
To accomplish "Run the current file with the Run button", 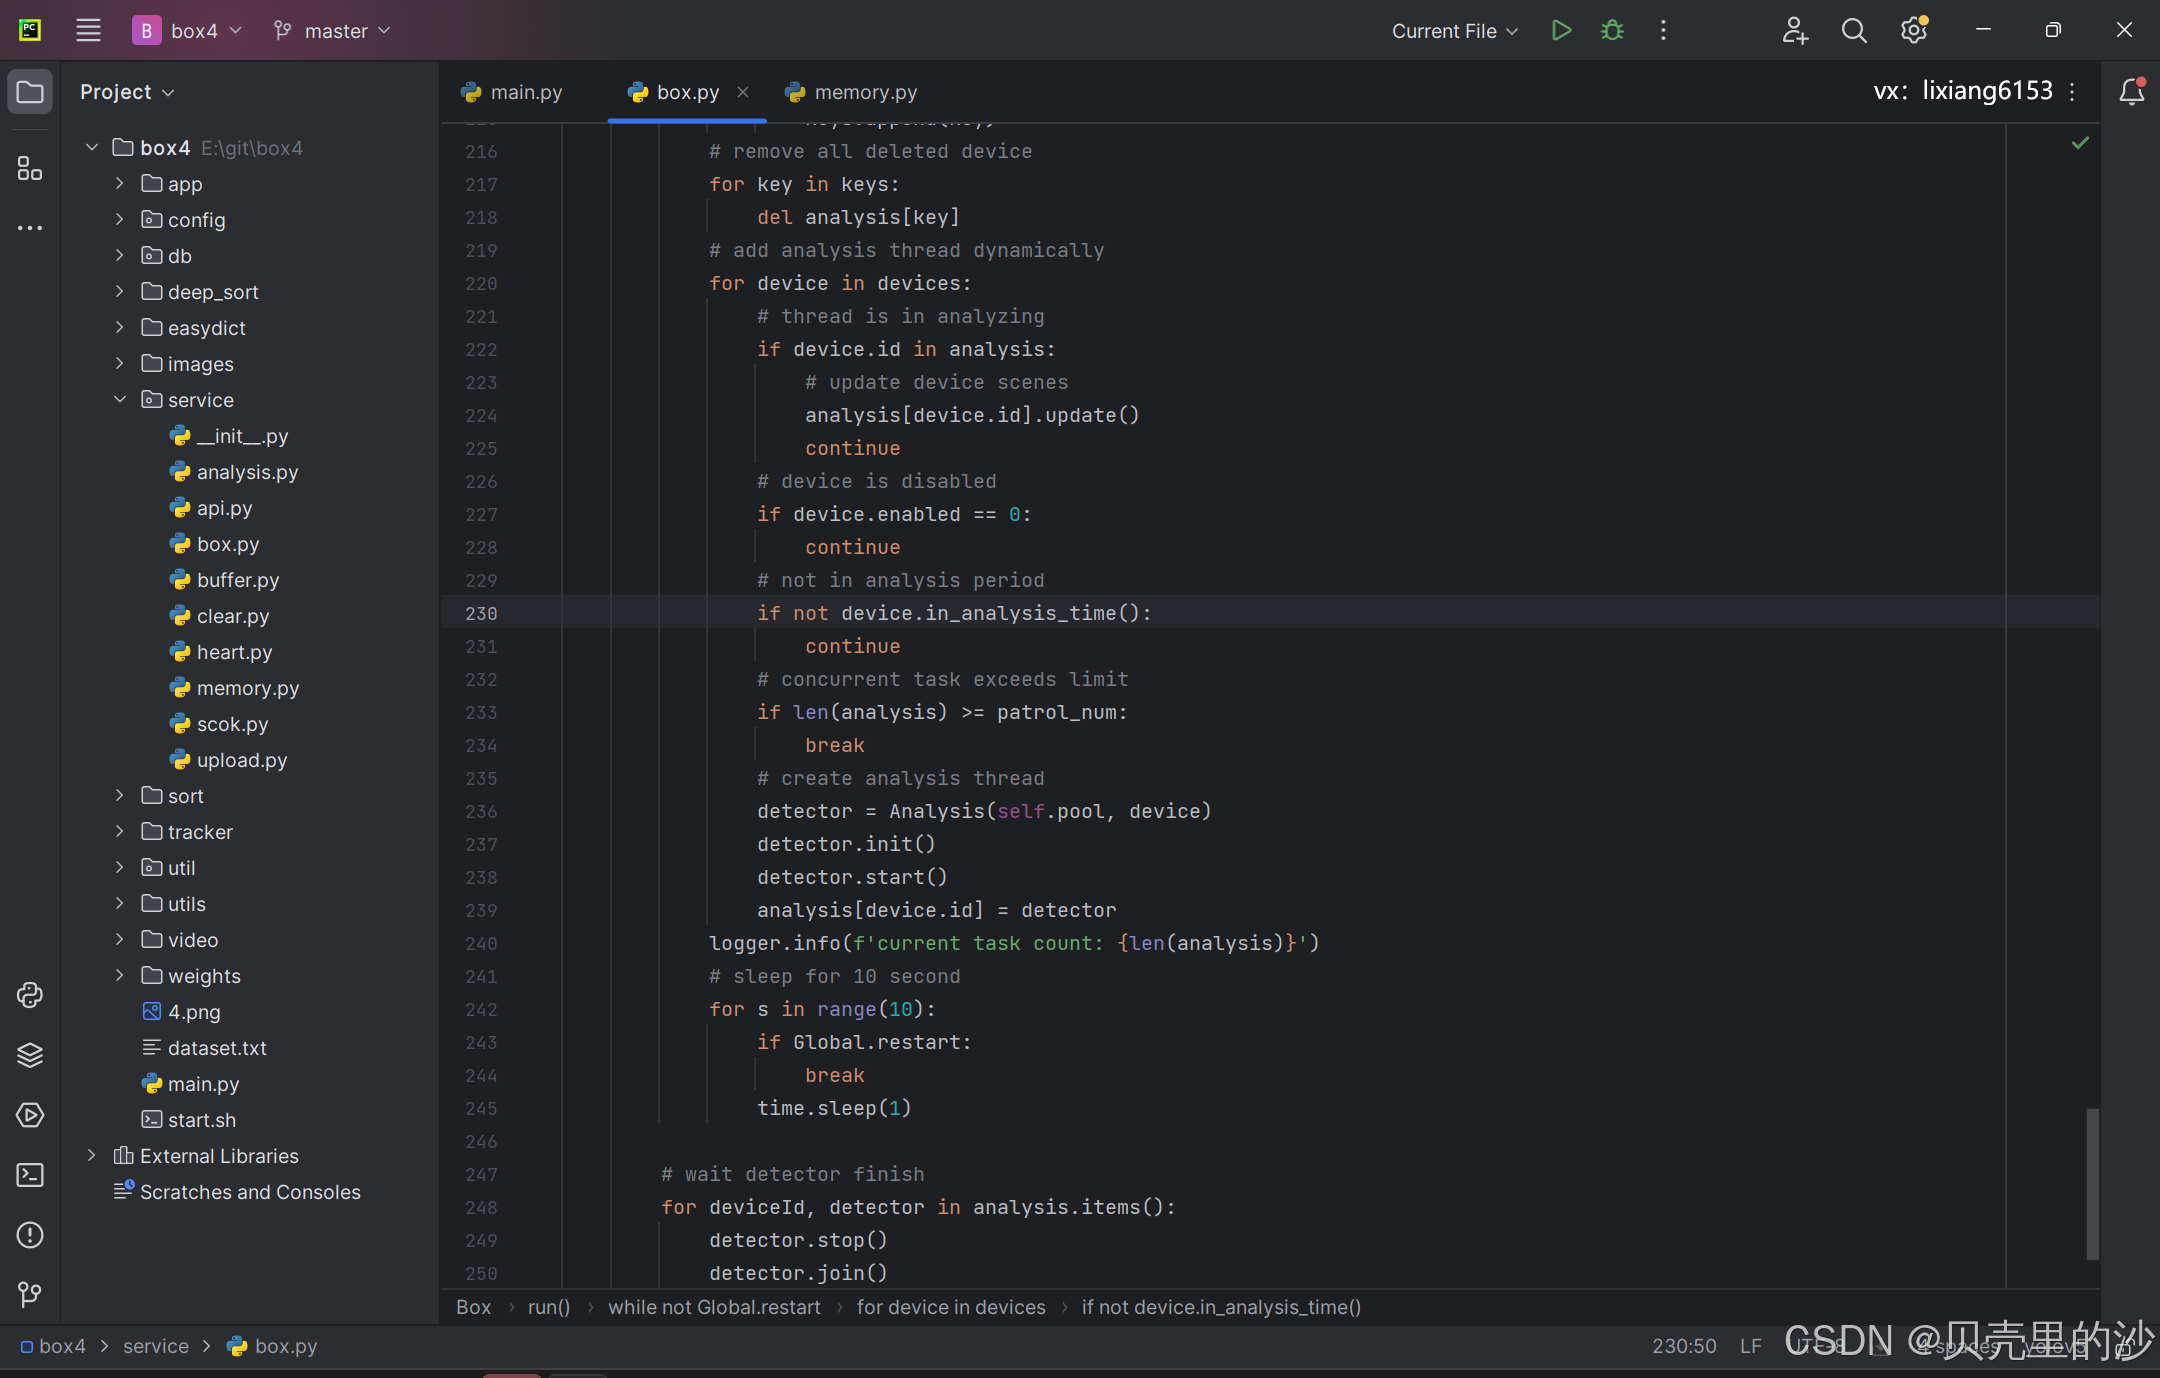I will coord(1561,31).
